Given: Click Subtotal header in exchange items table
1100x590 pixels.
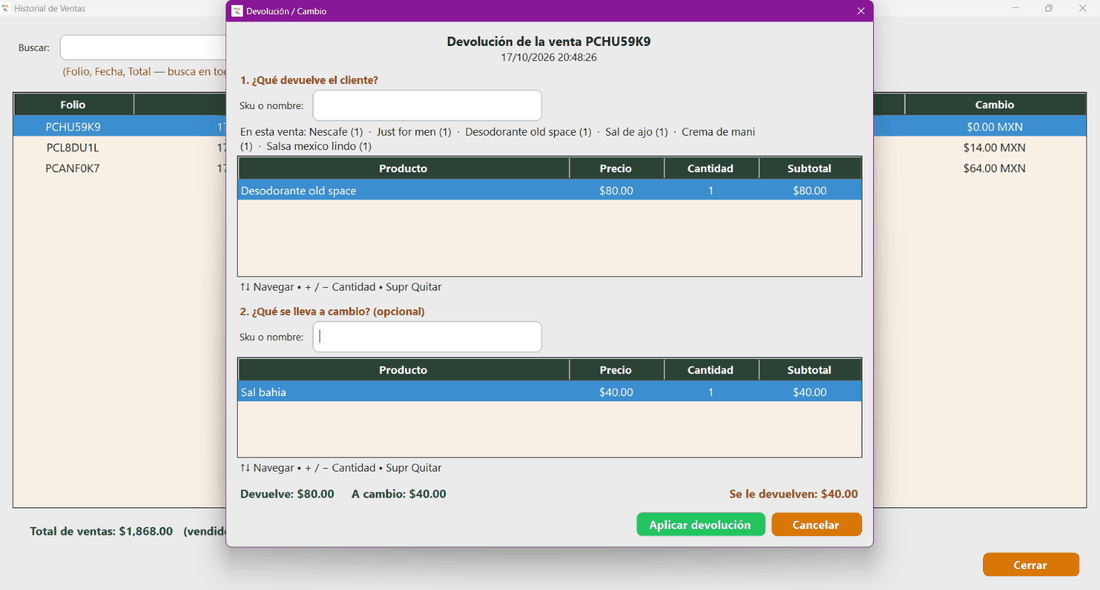Looking at the screenshot, I should click(x=810, y=370).
